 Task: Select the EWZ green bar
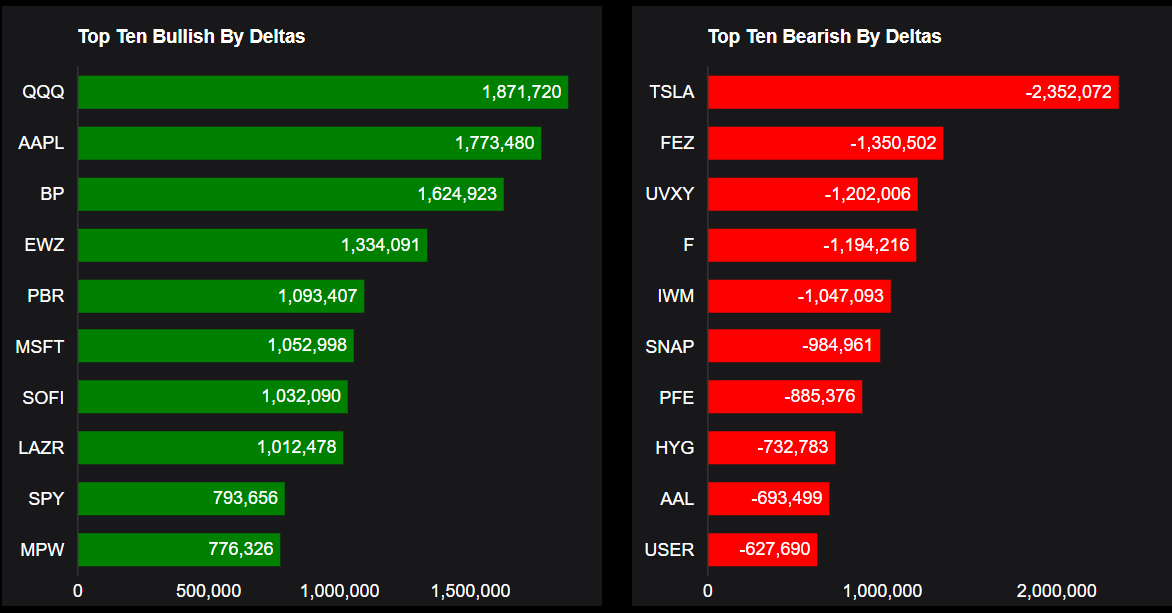(x=252, y=245)
